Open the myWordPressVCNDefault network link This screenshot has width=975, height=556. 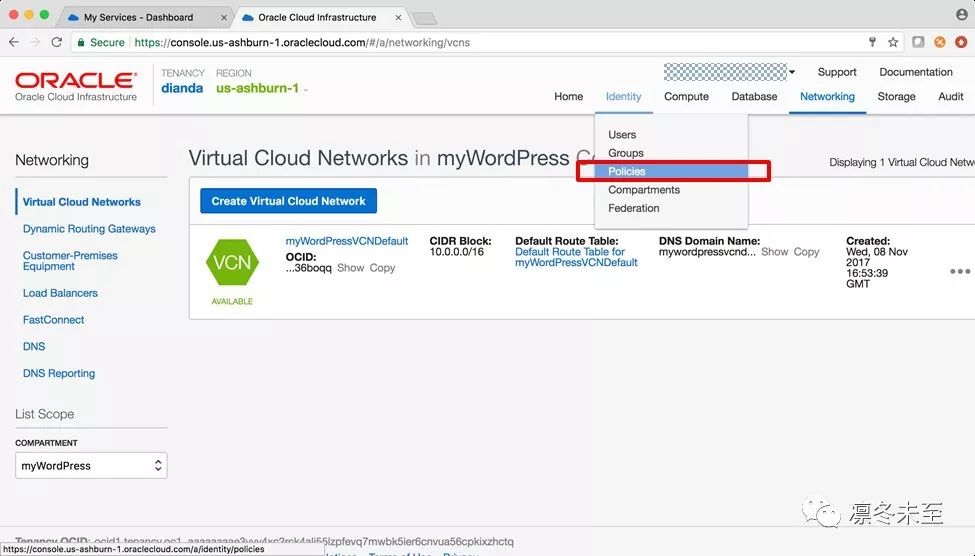[x=347, y=241]
